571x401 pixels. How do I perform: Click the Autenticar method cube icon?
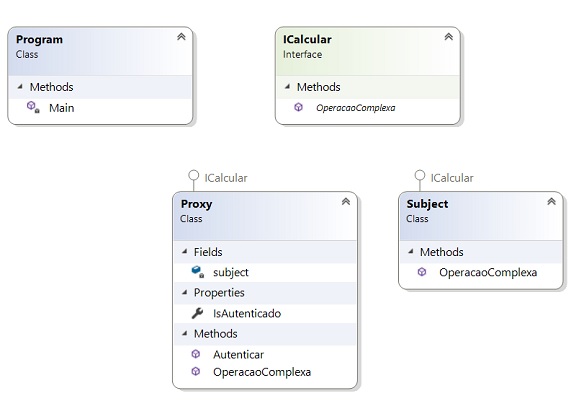[x=196, y=354]
